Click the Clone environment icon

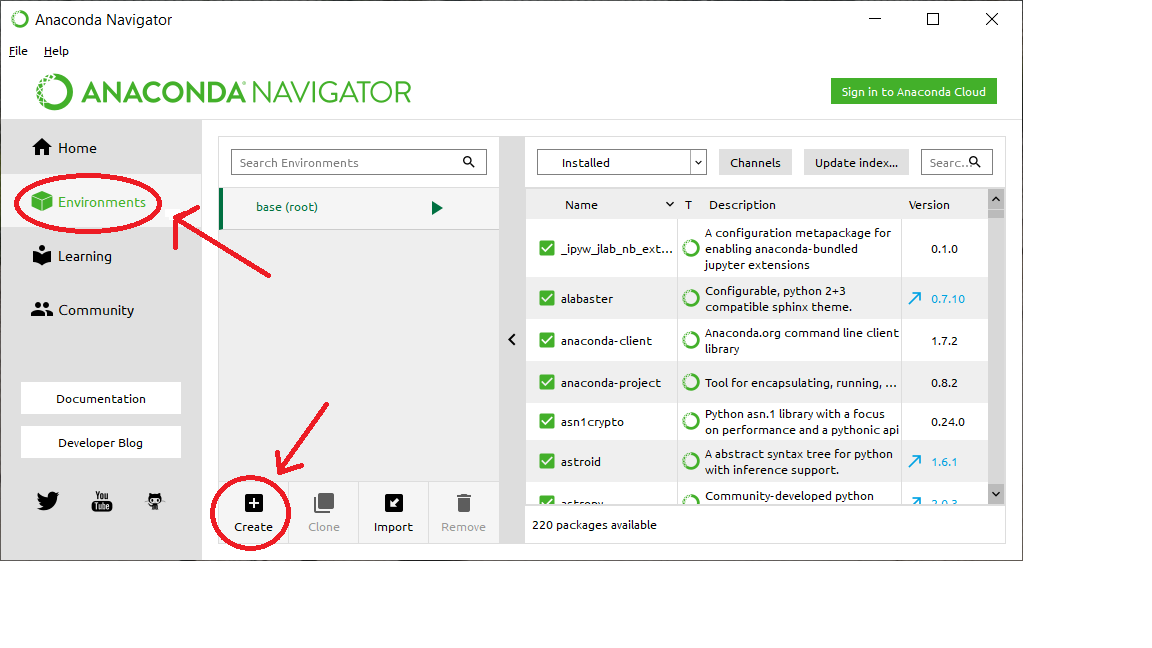(323, 503)
